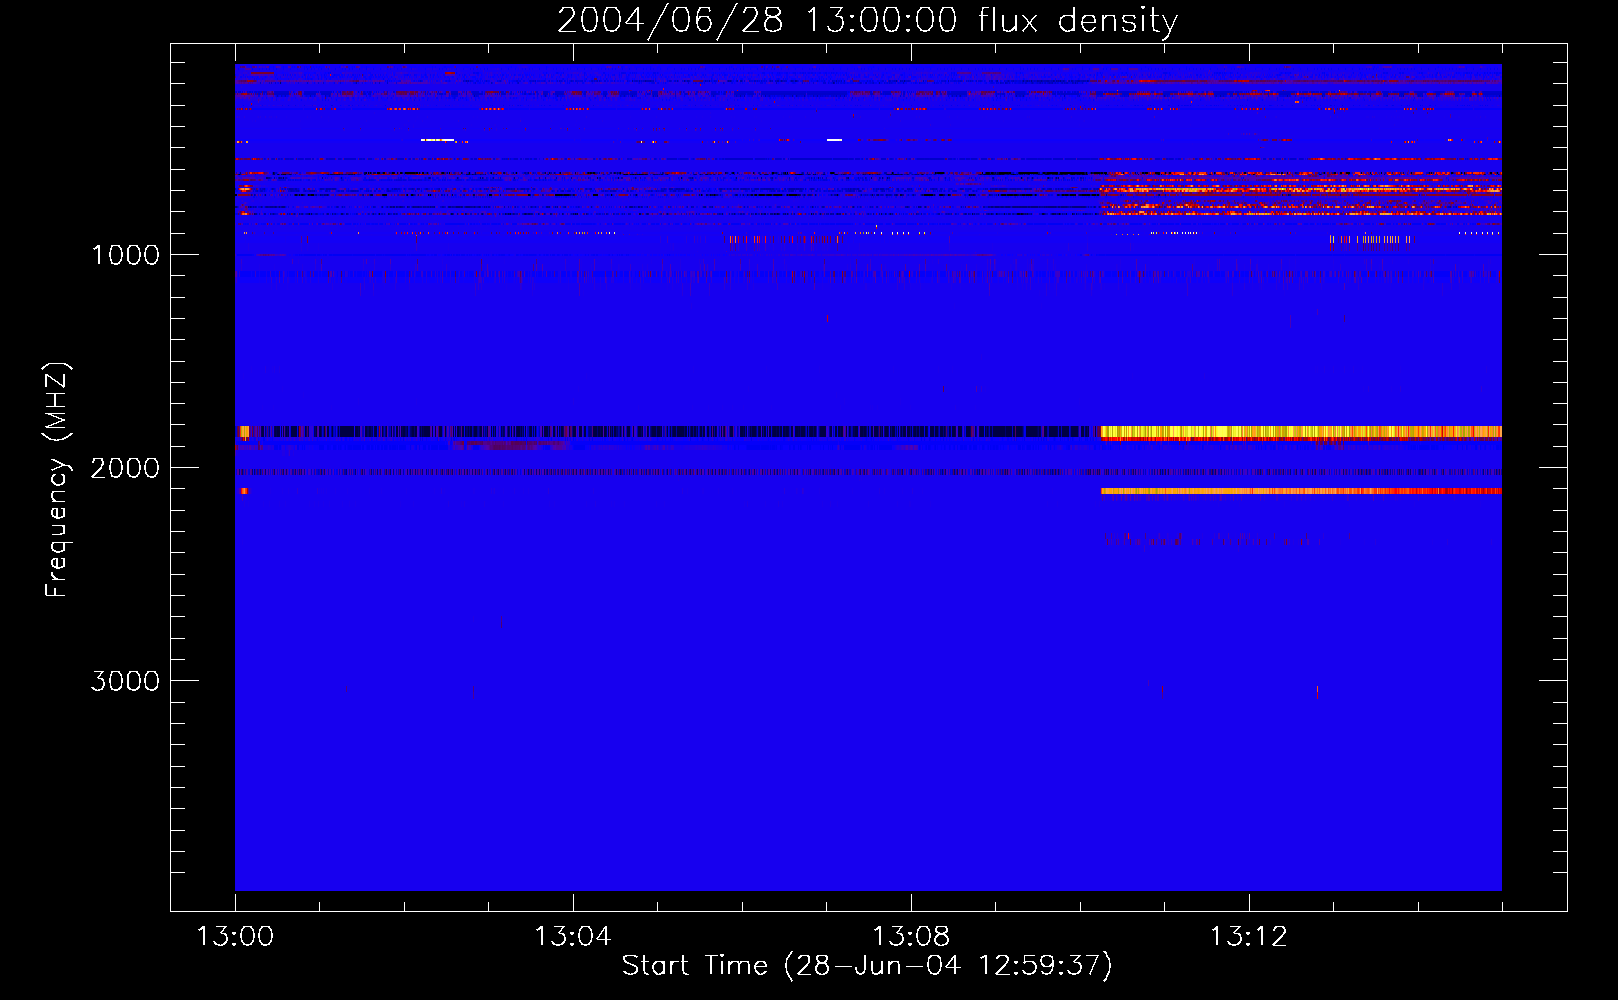Click the bright yellow emission band near 1800 MHz
The image size is (1618, 1000).
(x=1301, y=432)
